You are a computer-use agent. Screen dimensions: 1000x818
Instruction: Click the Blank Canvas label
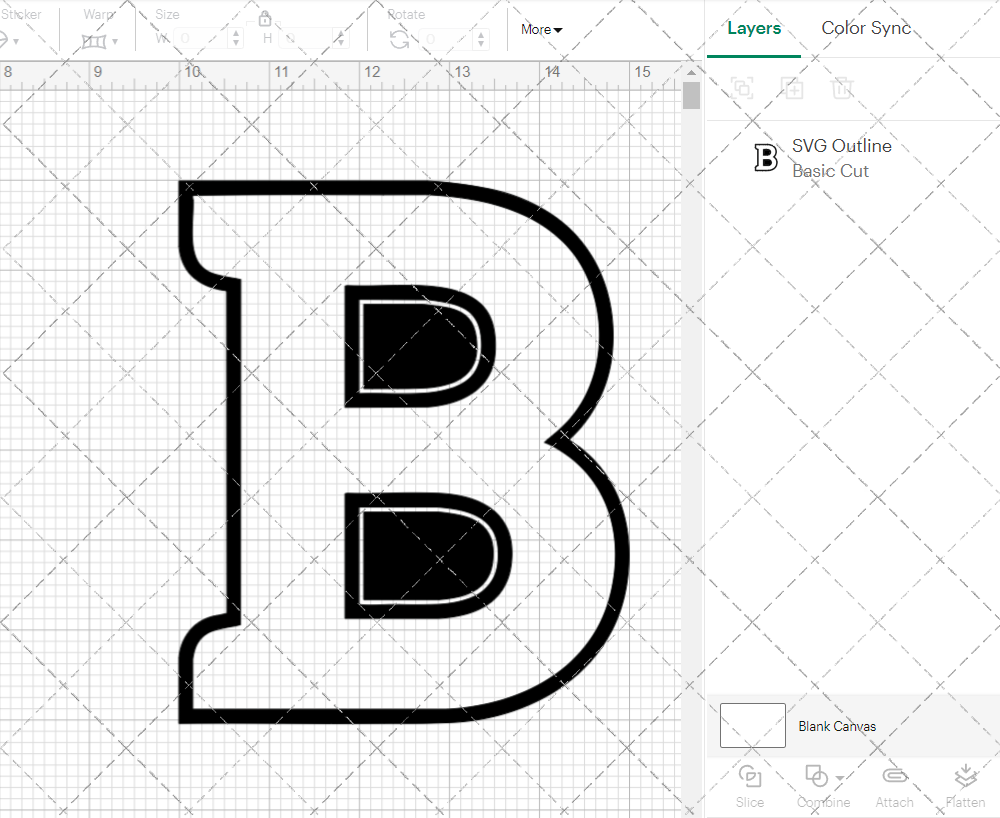[x=838, y=727]
